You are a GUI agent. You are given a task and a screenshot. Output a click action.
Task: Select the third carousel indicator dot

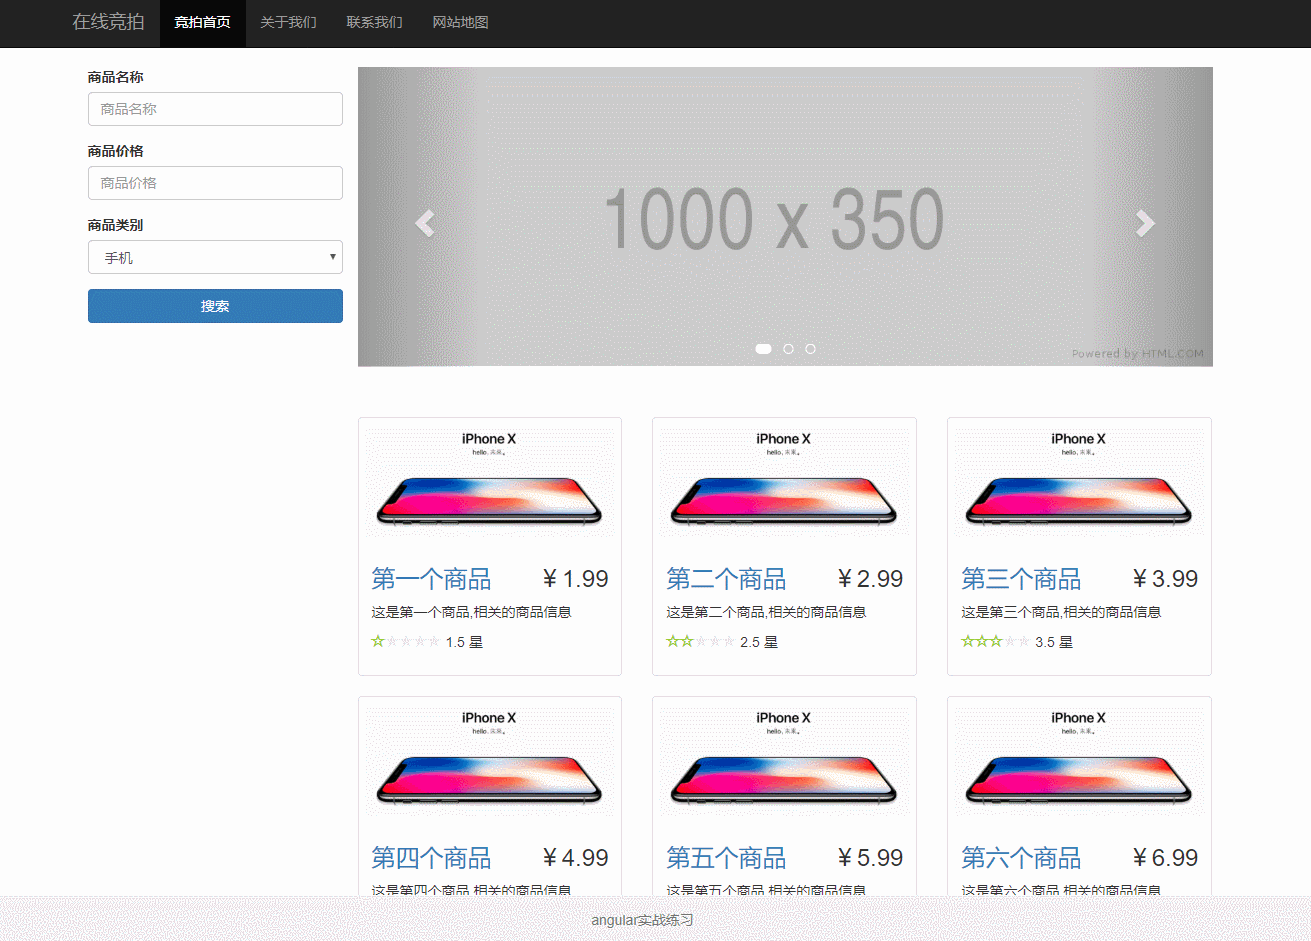(x=810, y=349)
